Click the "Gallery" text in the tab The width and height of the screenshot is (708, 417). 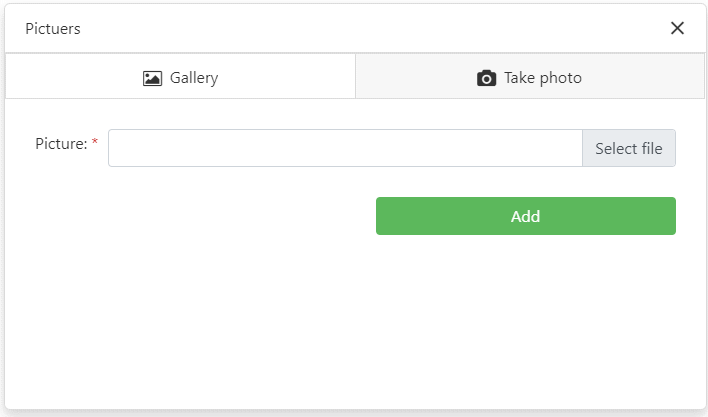(193, 78)
